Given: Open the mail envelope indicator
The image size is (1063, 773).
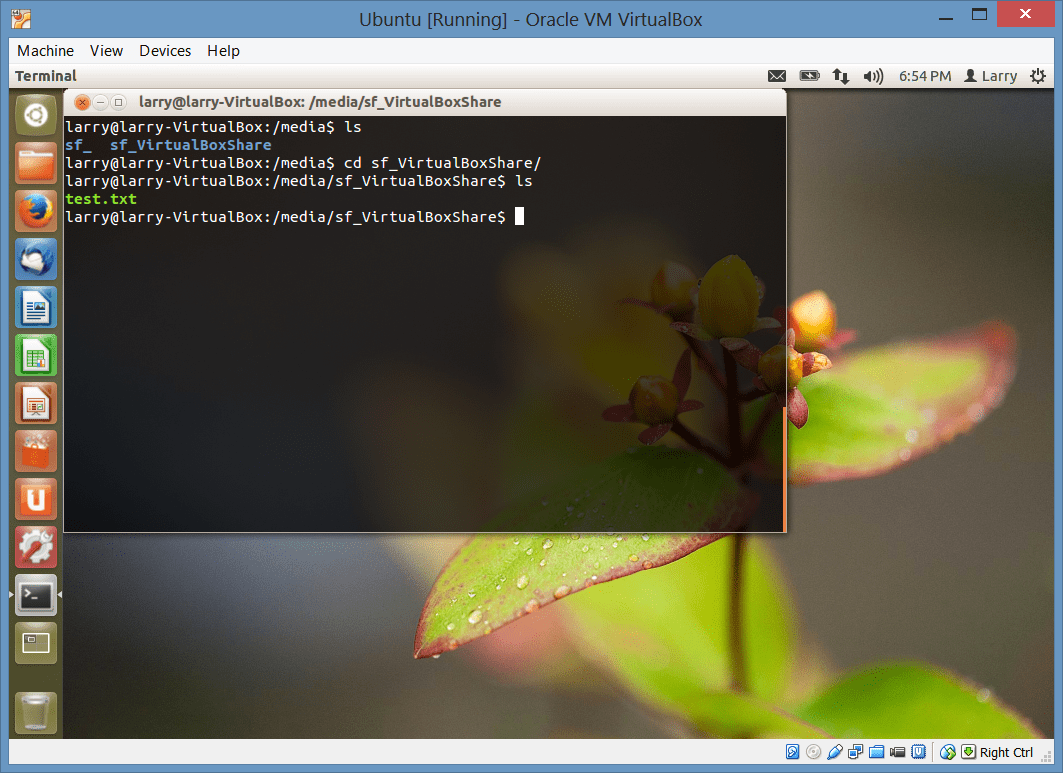Looking at the screenshot, I should 777,76.
